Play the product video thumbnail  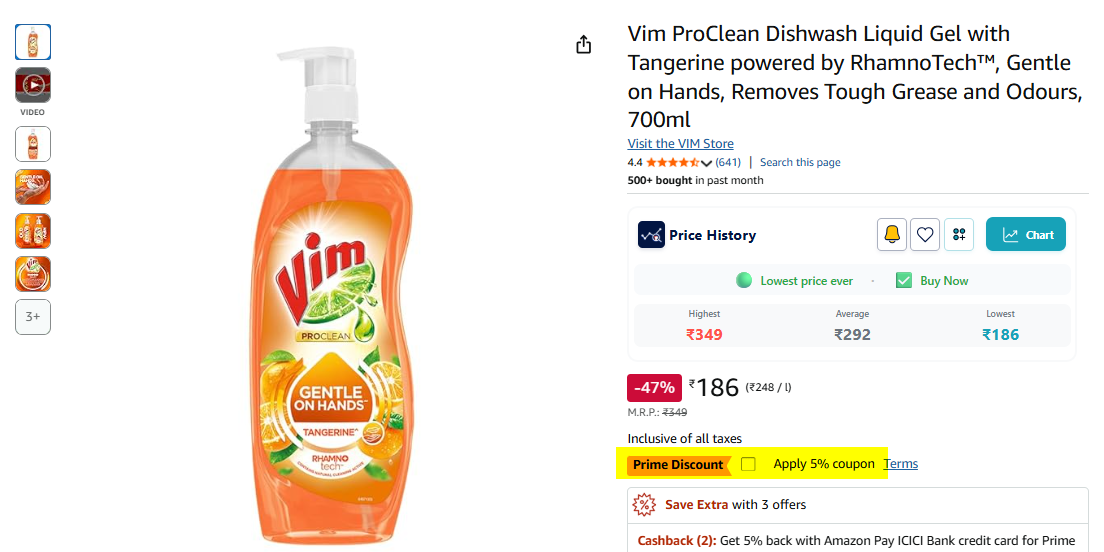coord(33,85)
